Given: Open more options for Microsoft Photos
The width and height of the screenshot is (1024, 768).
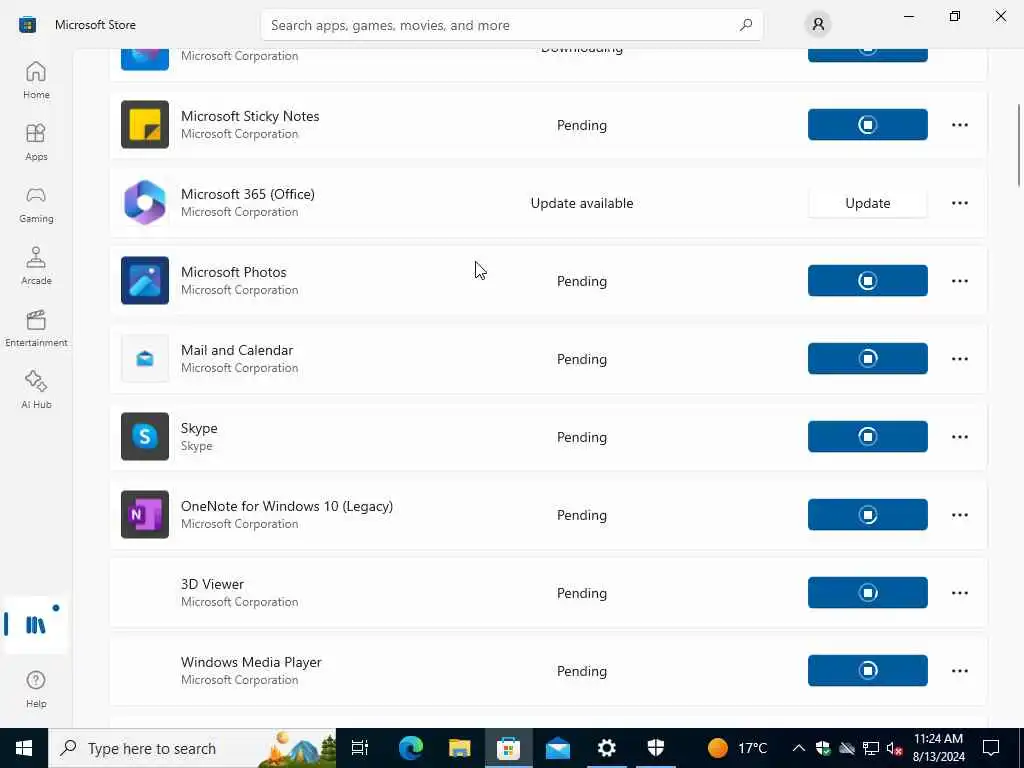Looking at the screenshot, I should [x=959, y=281].
